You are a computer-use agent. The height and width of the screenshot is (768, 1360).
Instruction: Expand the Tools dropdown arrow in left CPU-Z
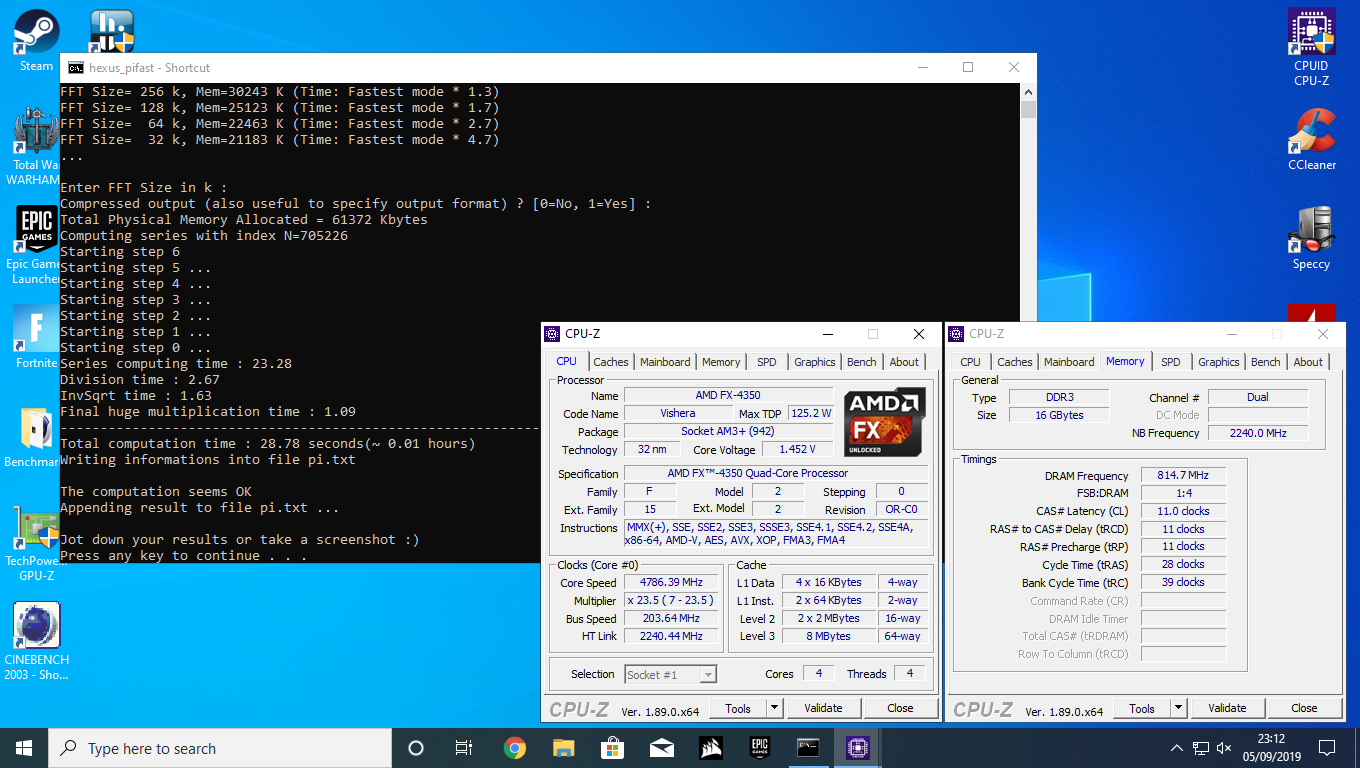tap(774, 708)
